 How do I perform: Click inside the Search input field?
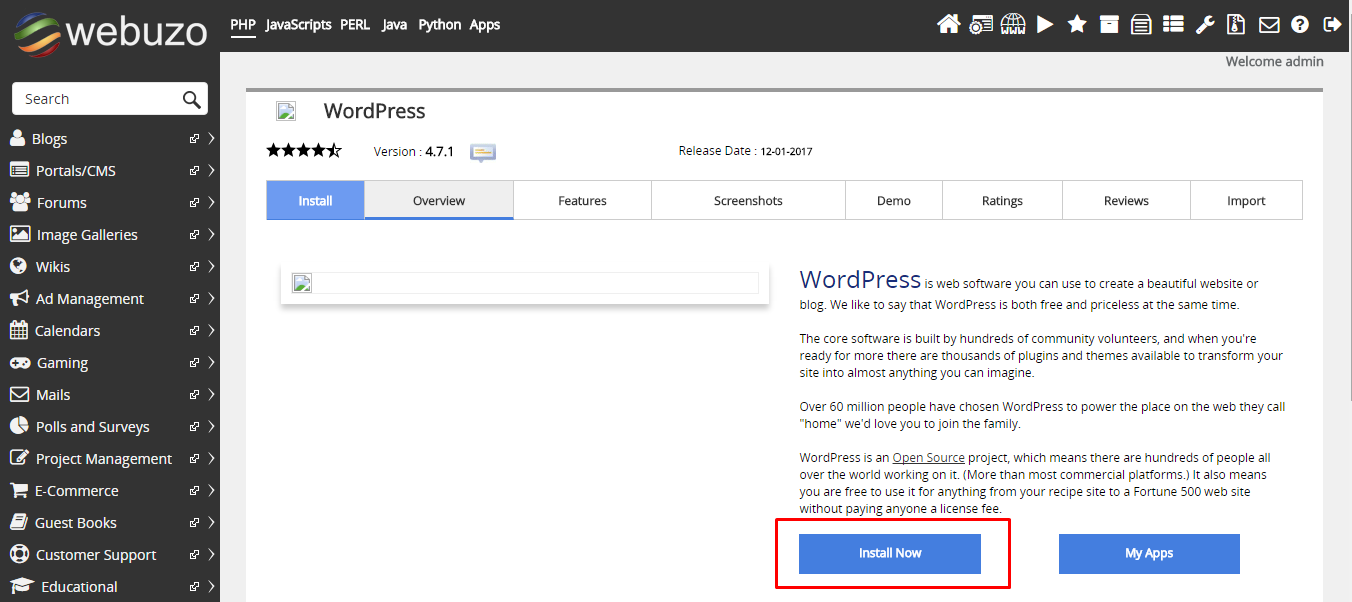pyautogui.click(x=95, y=98)
